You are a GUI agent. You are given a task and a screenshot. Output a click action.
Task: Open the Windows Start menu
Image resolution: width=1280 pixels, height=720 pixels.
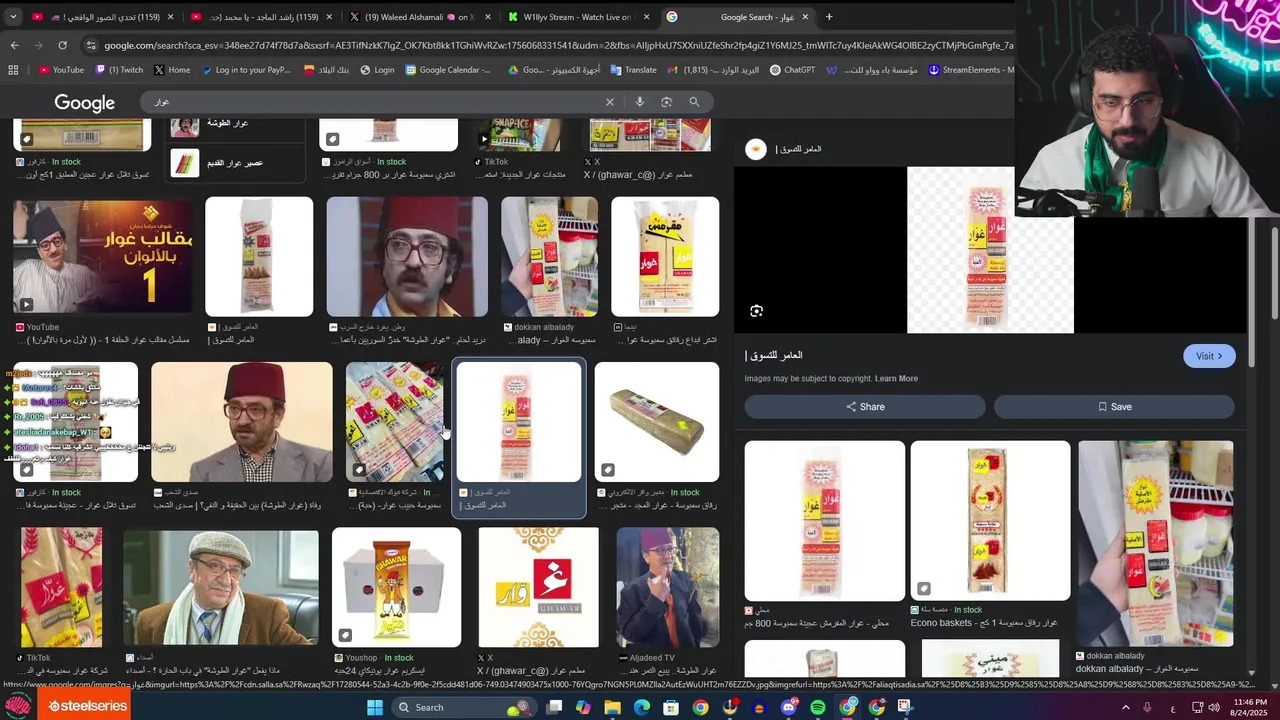click(x=375, y=707)
